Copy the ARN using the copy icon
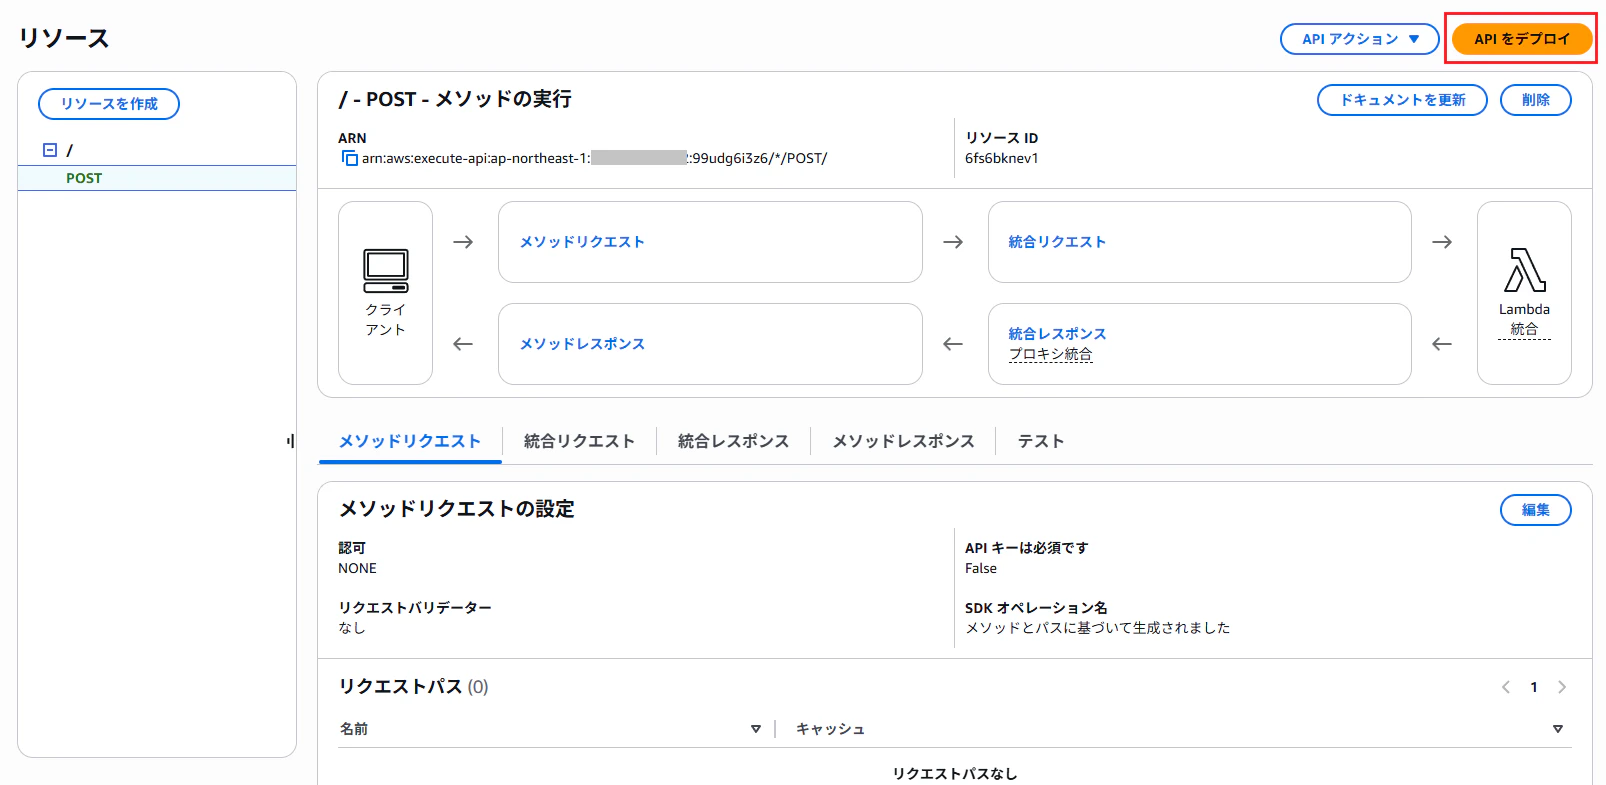Screen dimensions: 1606x785 350,158
